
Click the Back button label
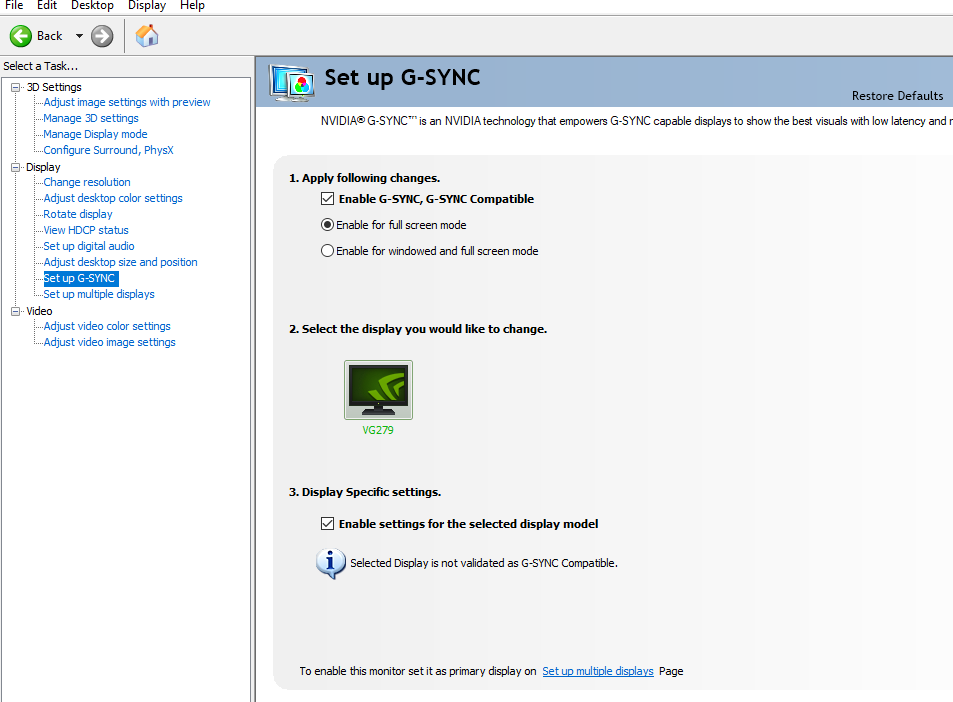(x=49, y=36)
